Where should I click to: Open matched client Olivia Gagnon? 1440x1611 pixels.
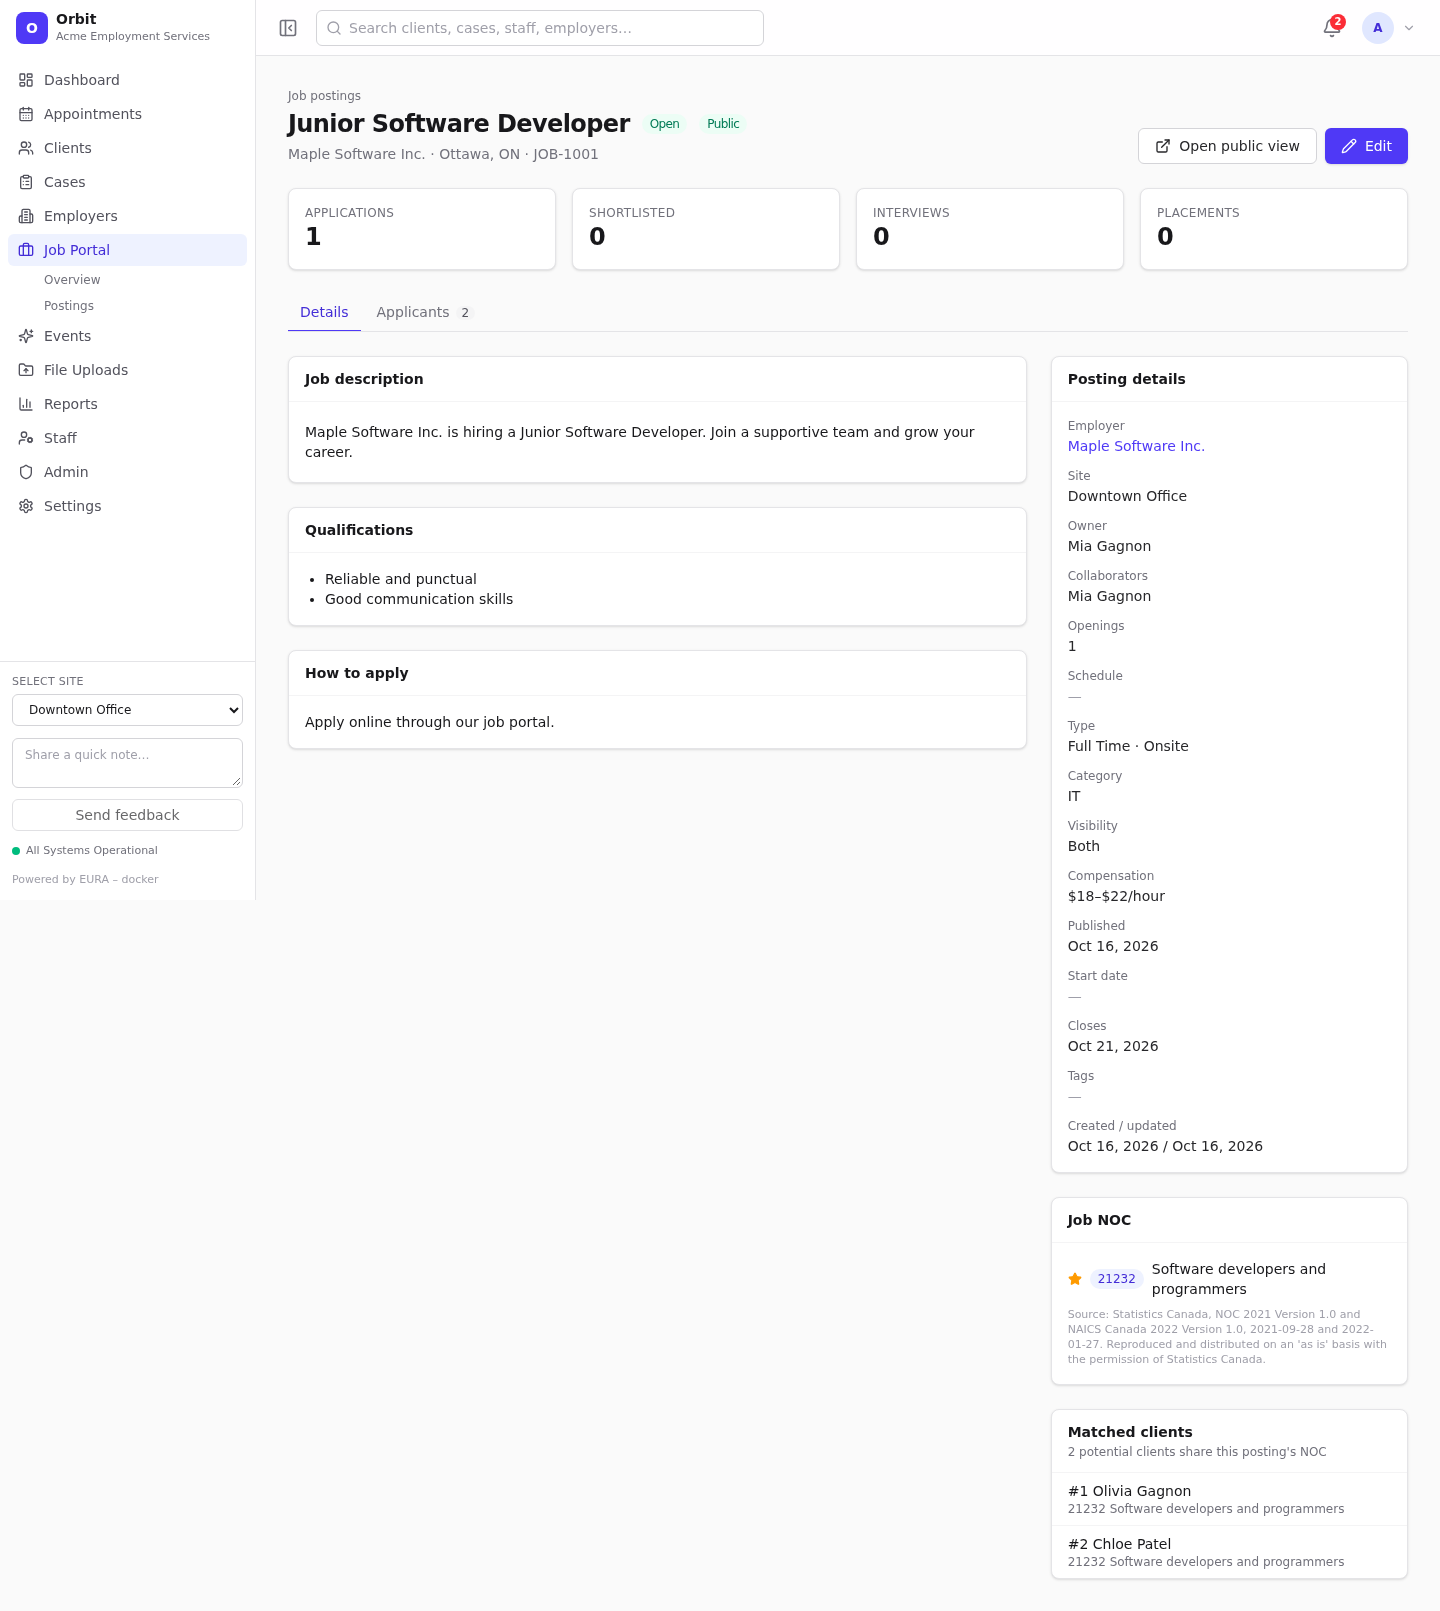[x=1229, y=1499]
